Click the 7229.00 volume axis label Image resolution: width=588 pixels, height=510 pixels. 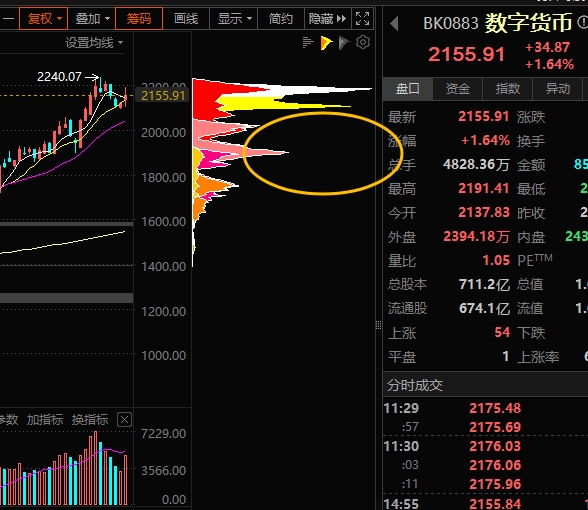pos(164,434)
